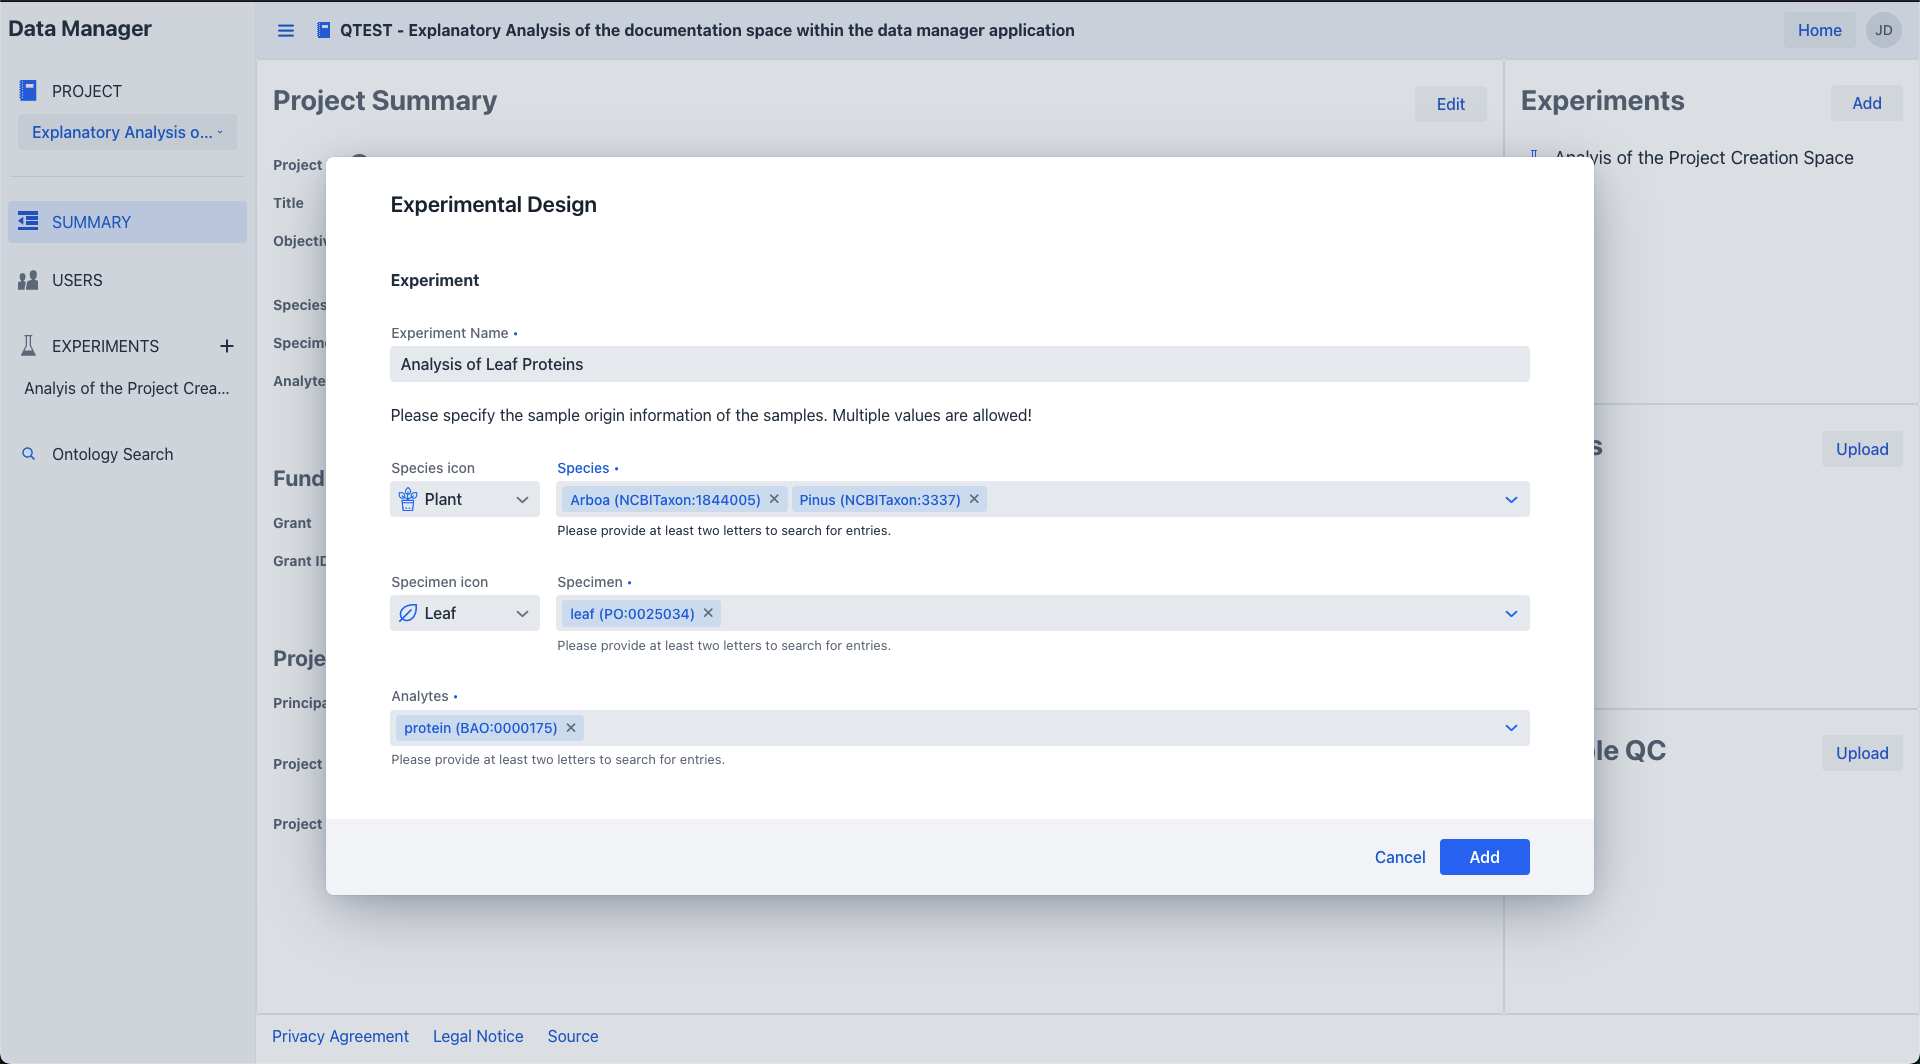Remove the Arboa species tag
Viewport: 1920px width, 1064px height.
(x=774, y=499)
